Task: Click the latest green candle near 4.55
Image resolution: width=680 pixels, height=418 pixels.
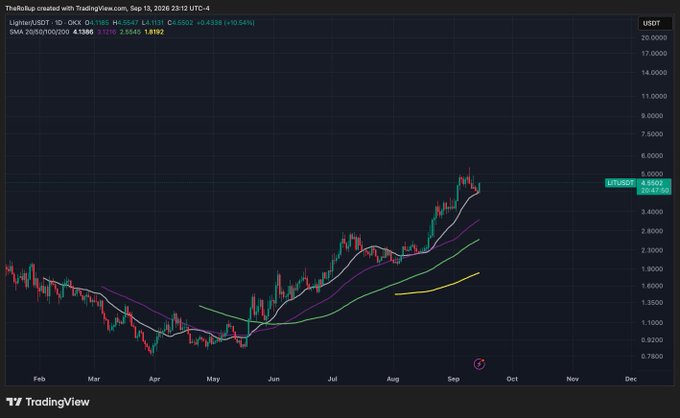Action: [x=479, y=187]
